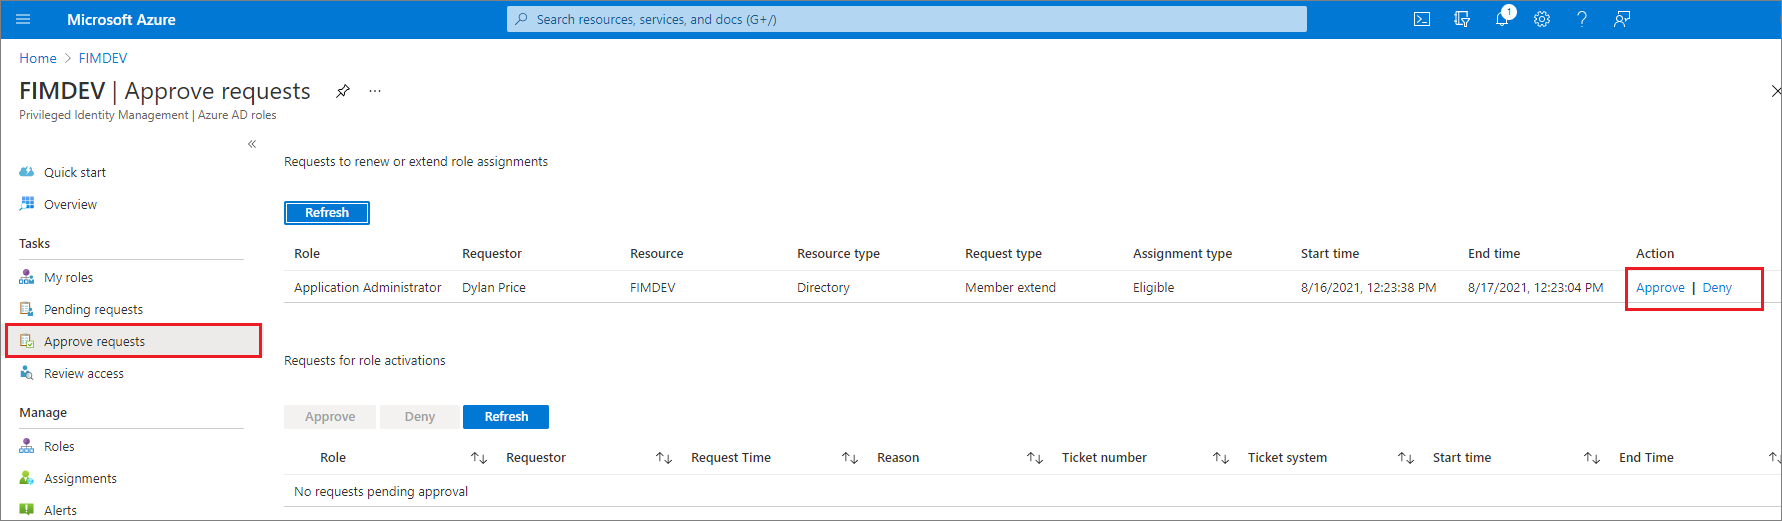The width and height of the screenshot is (1782, 521).
Task: Sort by Request Time column arrows
Action: coord(850,458)
